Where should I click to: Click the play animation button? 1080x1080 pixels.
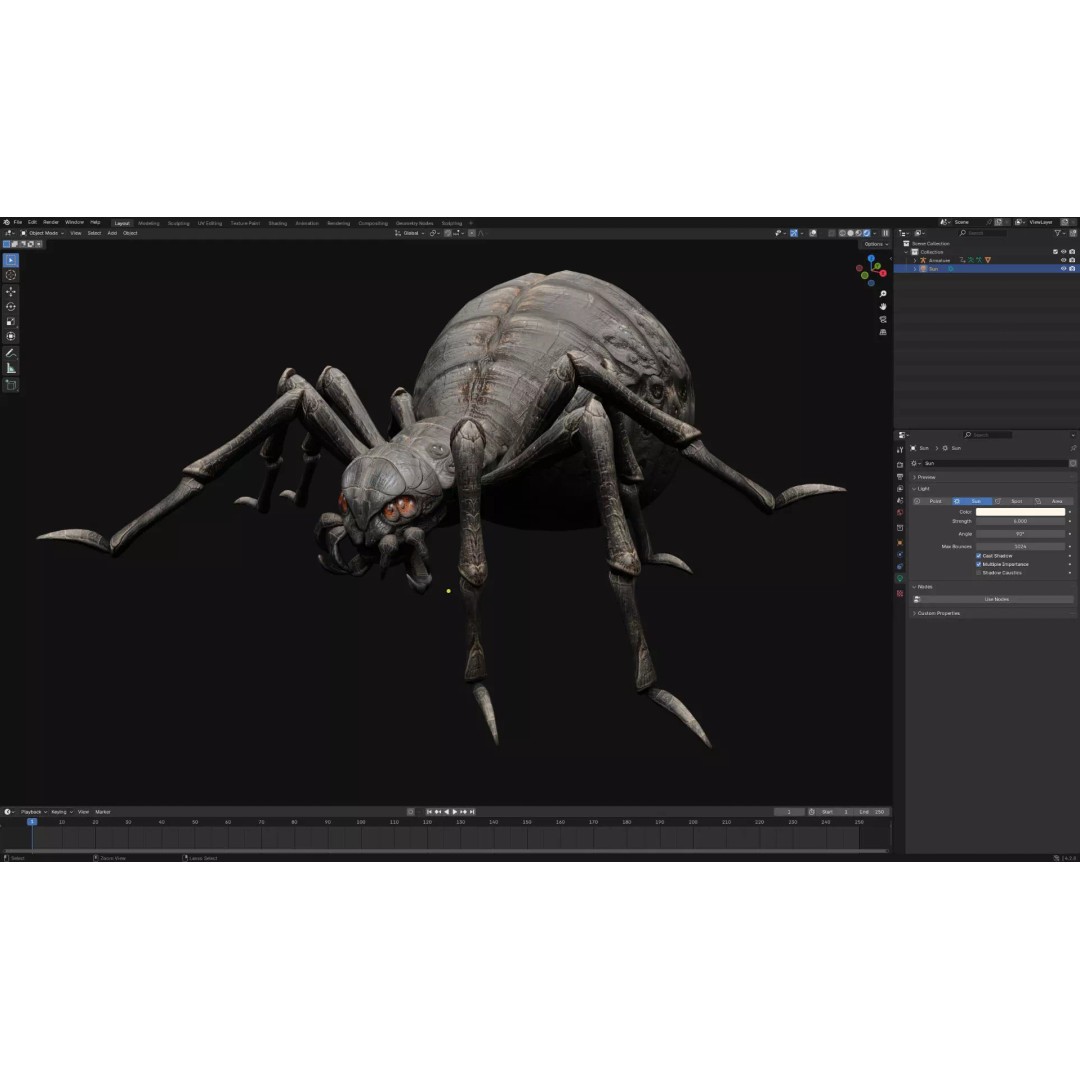point(455,812)
